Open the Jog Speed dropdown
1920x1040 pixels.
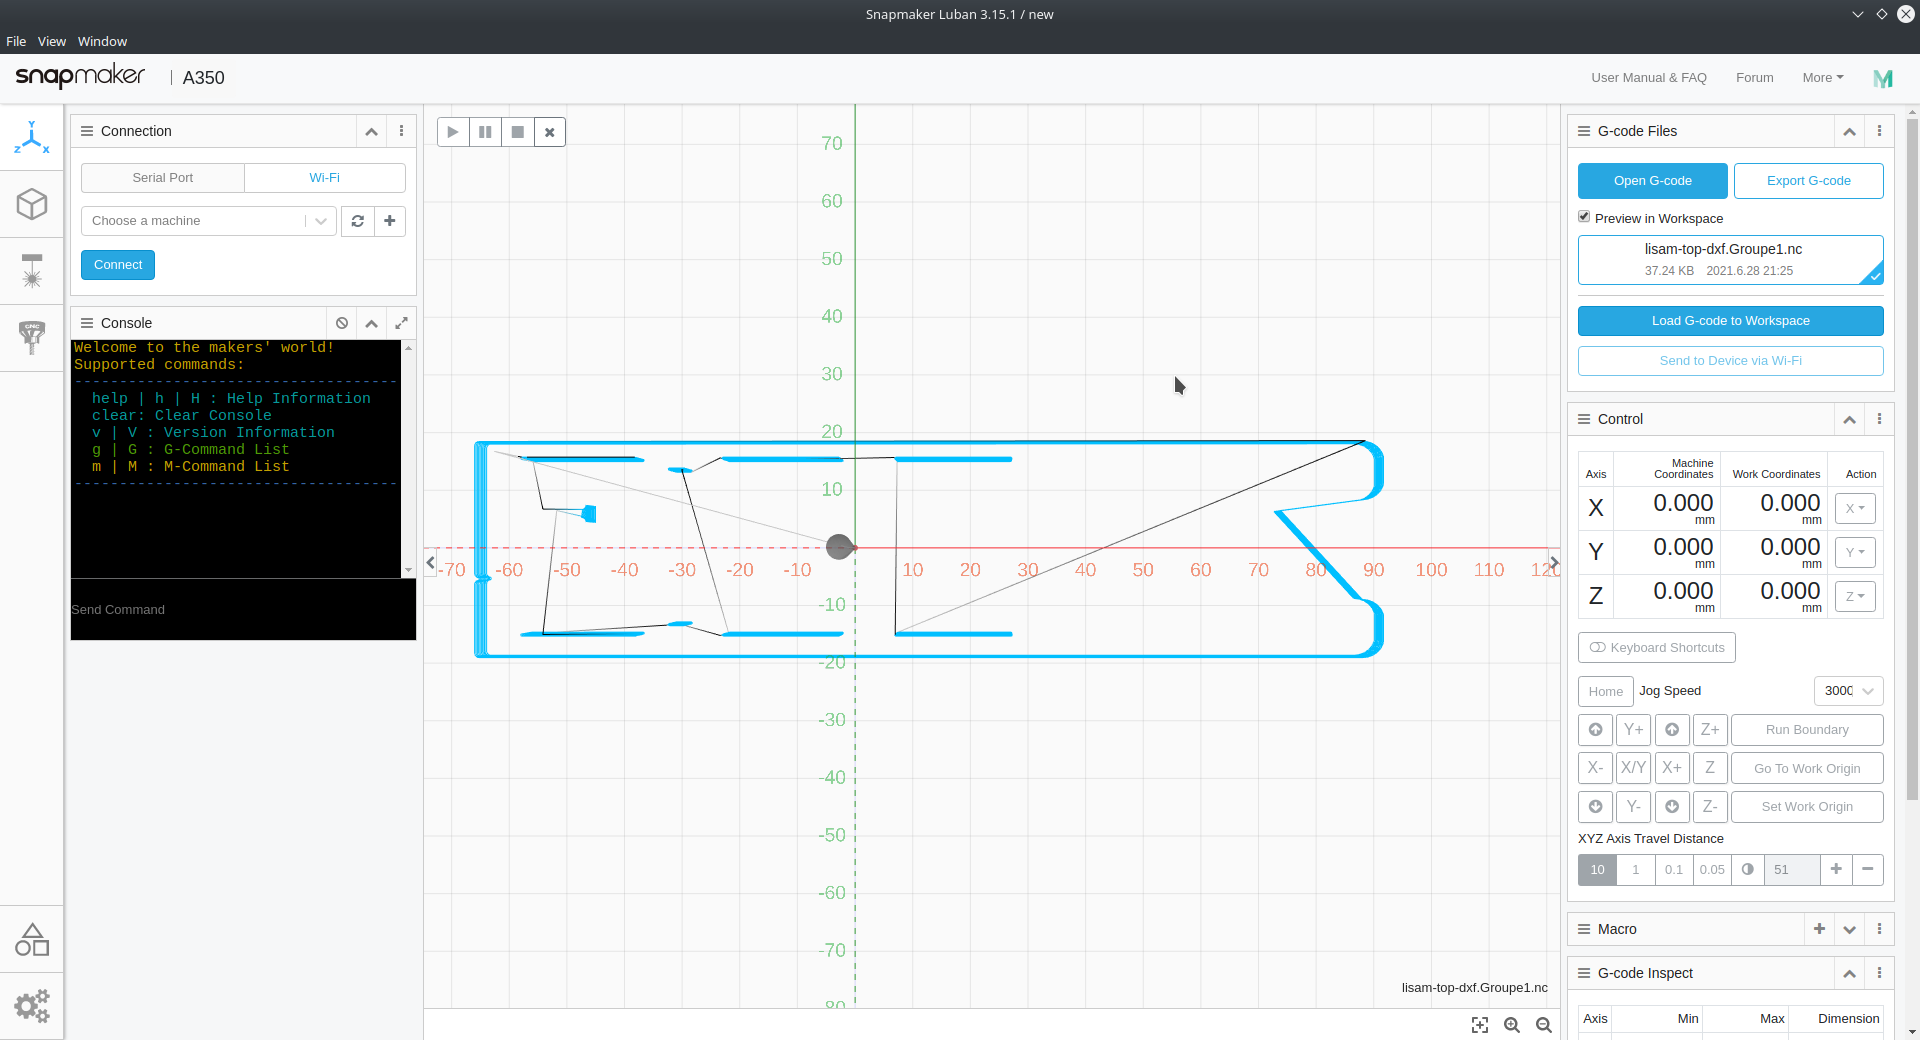click(x=1847, y=690)
